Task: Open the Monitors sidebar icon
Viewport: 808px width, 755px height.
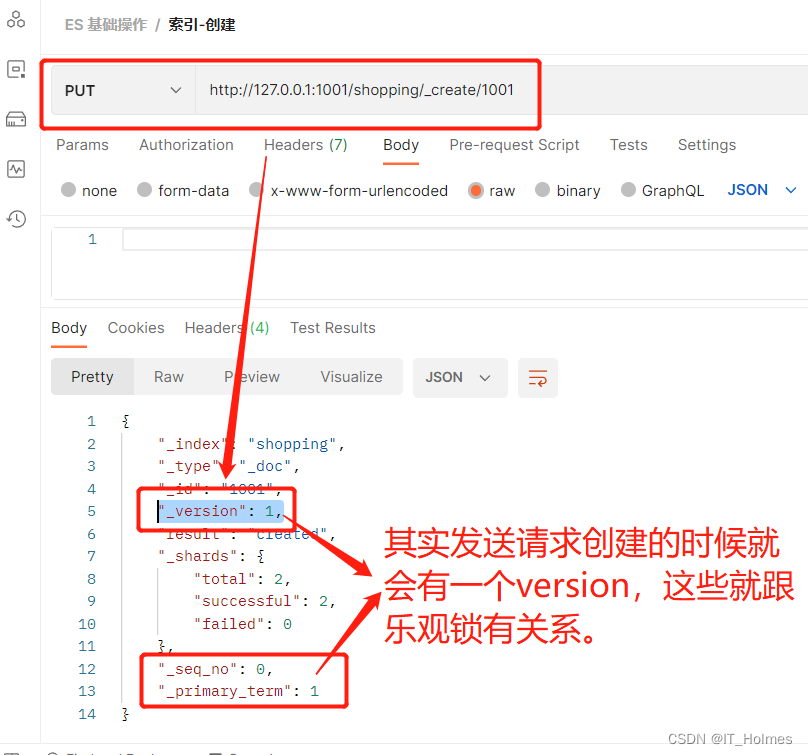Action: click(16, 169)
